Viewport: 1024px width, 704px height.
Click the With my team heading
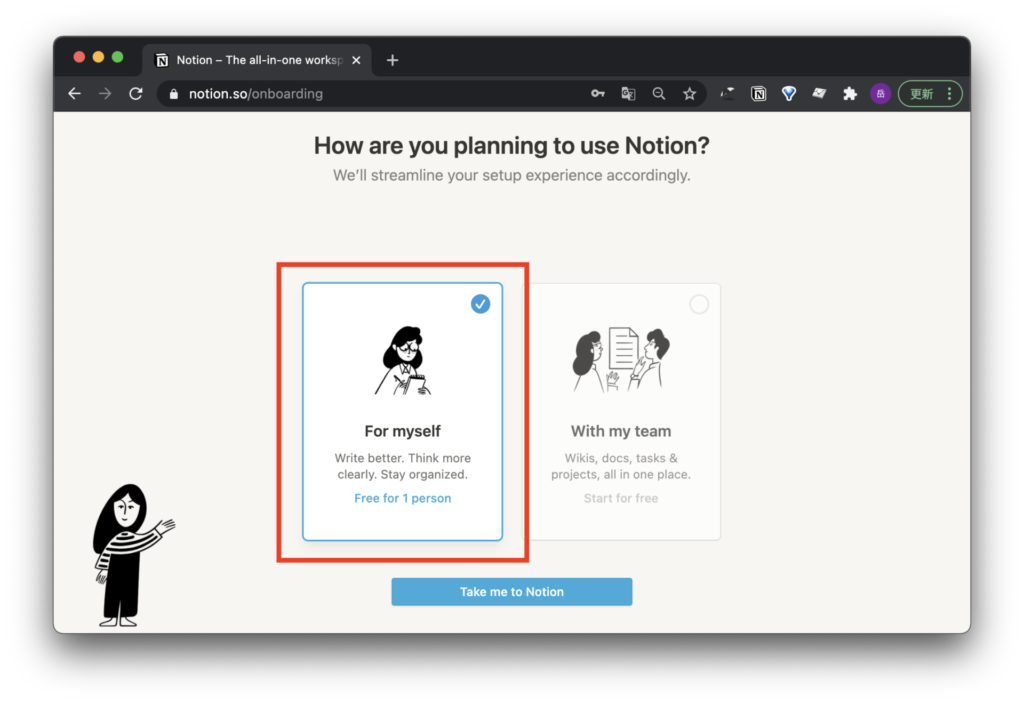621,431
